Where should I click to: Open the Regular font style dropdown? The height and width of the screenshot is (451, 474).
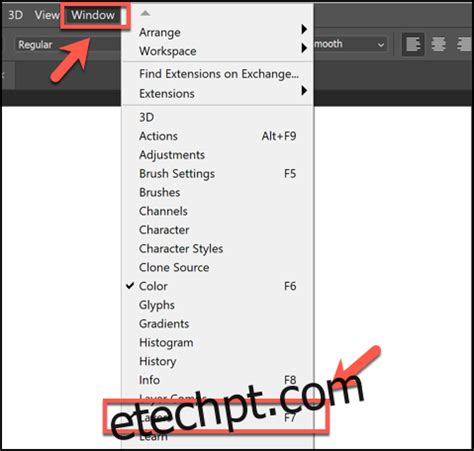68,44
